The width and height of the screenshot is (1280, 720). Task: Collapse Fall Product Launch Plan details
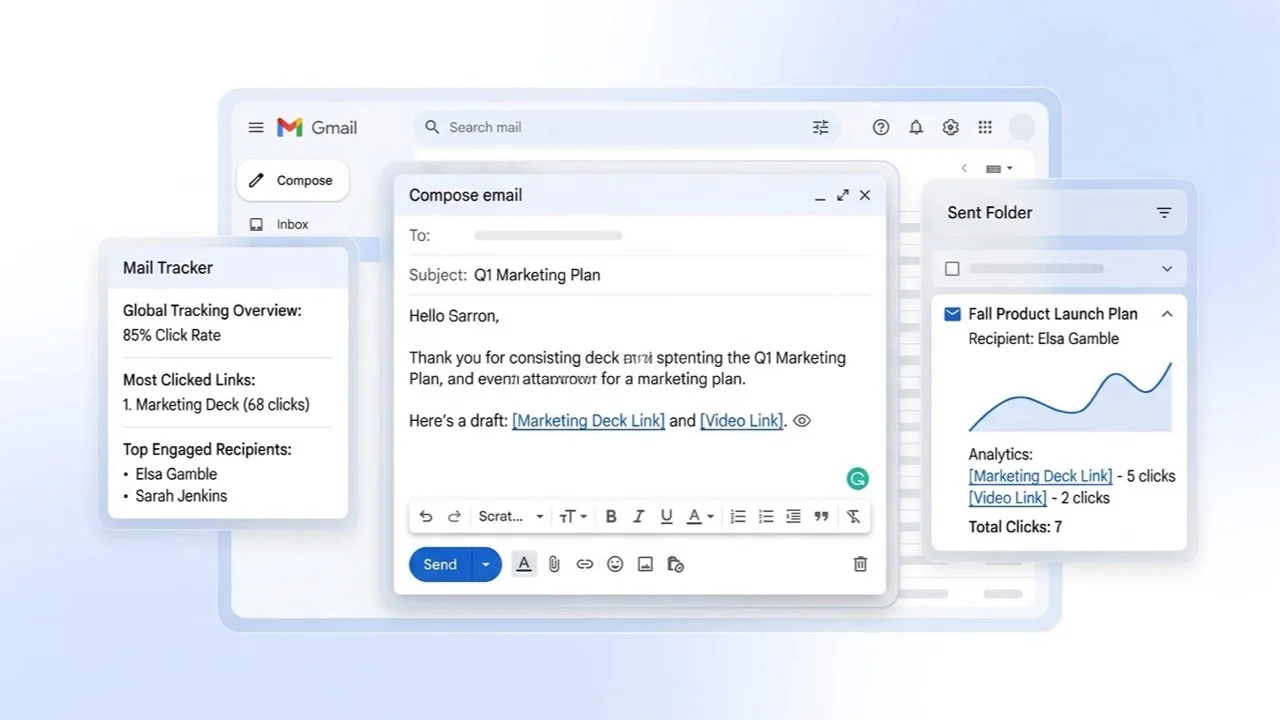[1167, 314]
